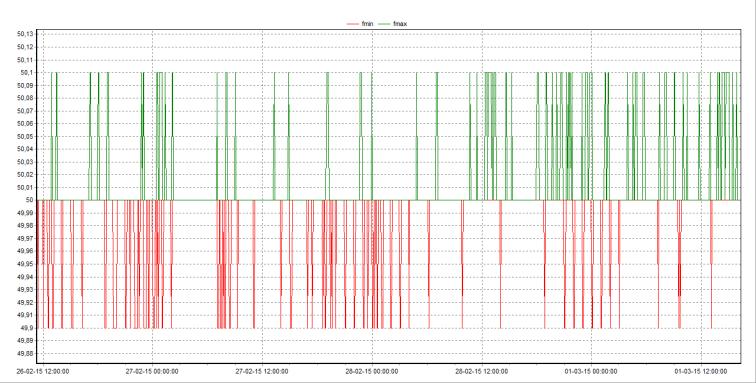Select the 01-03-15 00:00:00 time label
This screenshot has width=756, height=383.
pyautogui.click(x=591, y=371)
